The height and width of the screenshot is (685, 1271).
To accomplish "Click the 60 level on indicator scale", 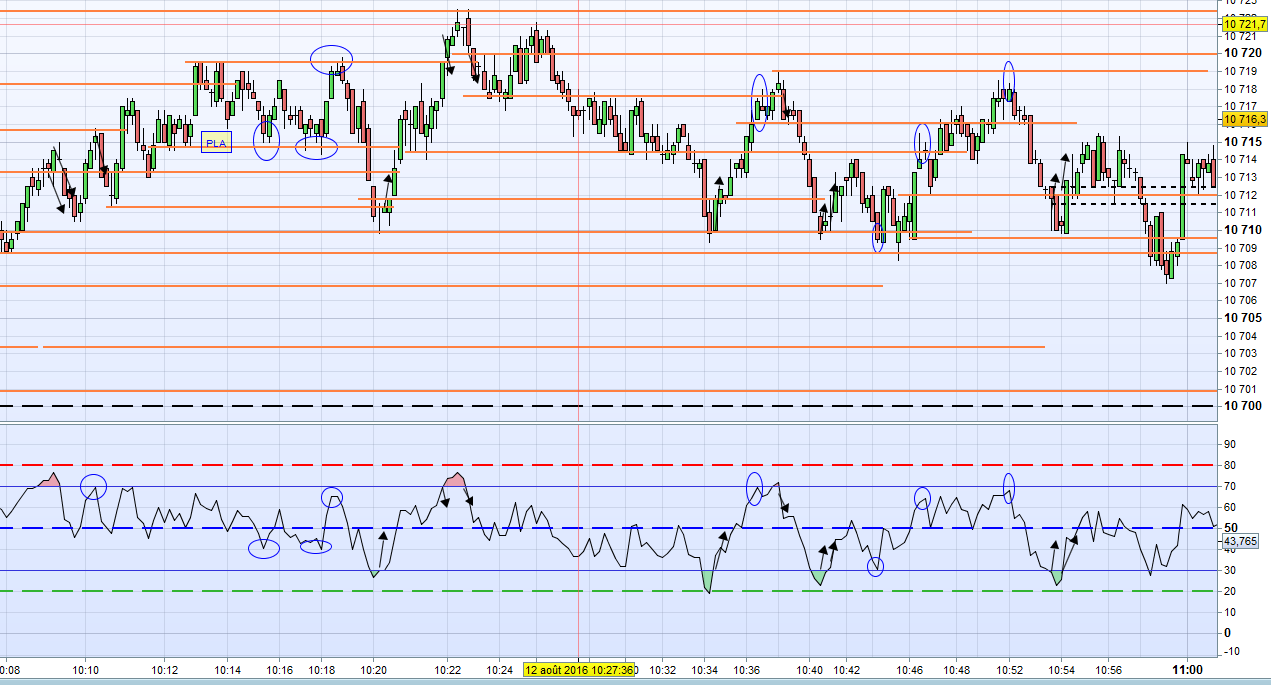I will tap(1230, 507).
